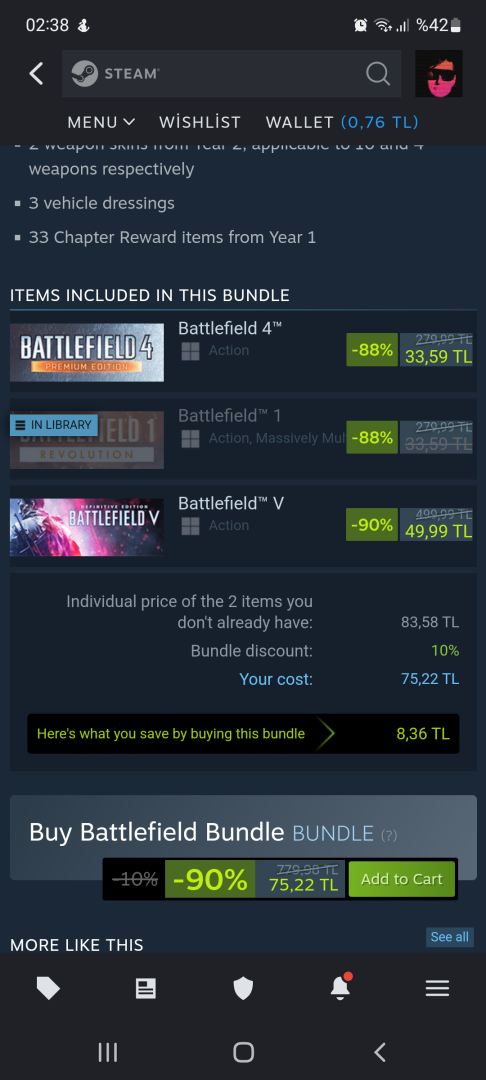
Task: Open the profile avatar in the header
Action: click(x=439, y=73)
